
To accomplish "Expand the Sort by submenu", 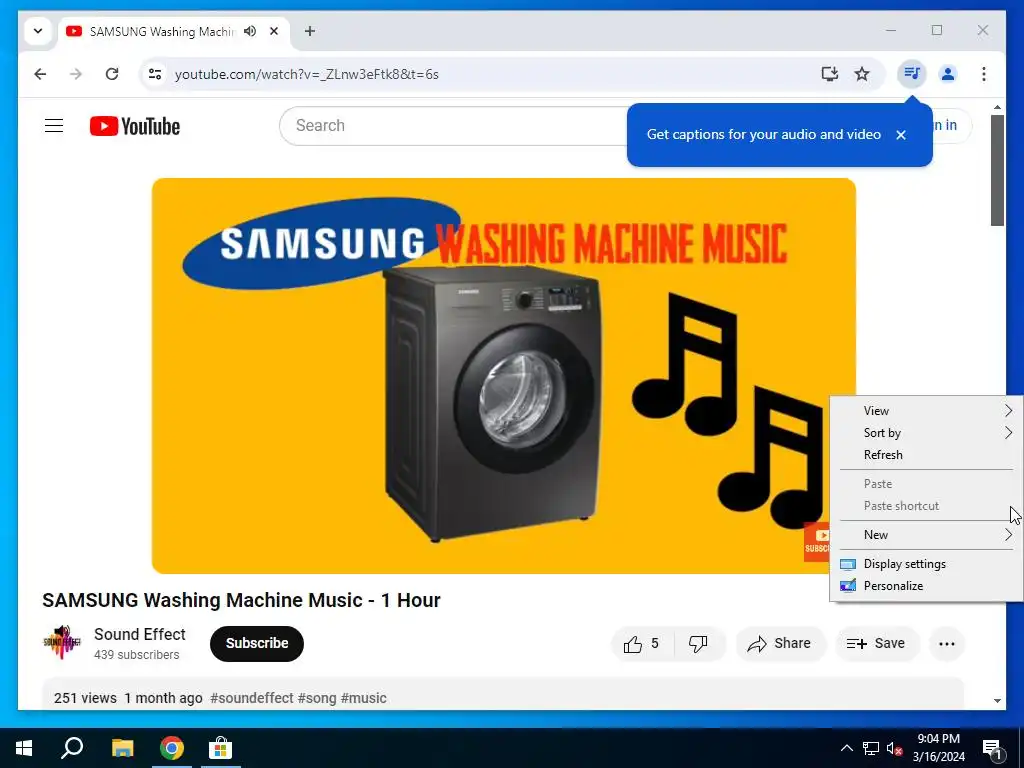I will [927, 433].
